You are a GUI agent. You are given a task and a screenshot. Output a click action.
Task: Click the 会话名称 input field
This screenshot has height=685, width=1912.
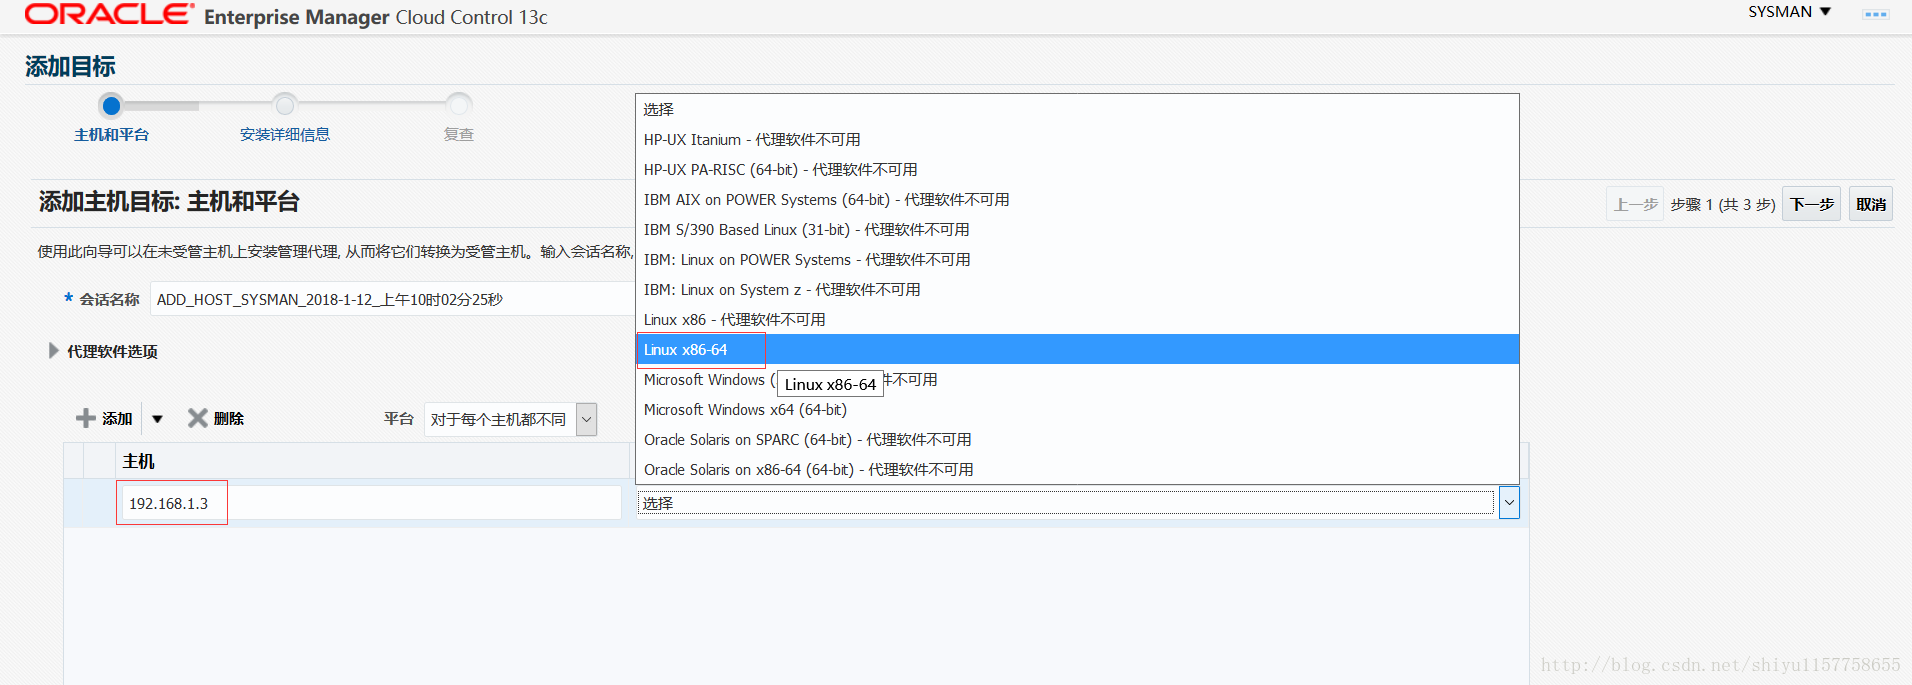tap(392, 299)
